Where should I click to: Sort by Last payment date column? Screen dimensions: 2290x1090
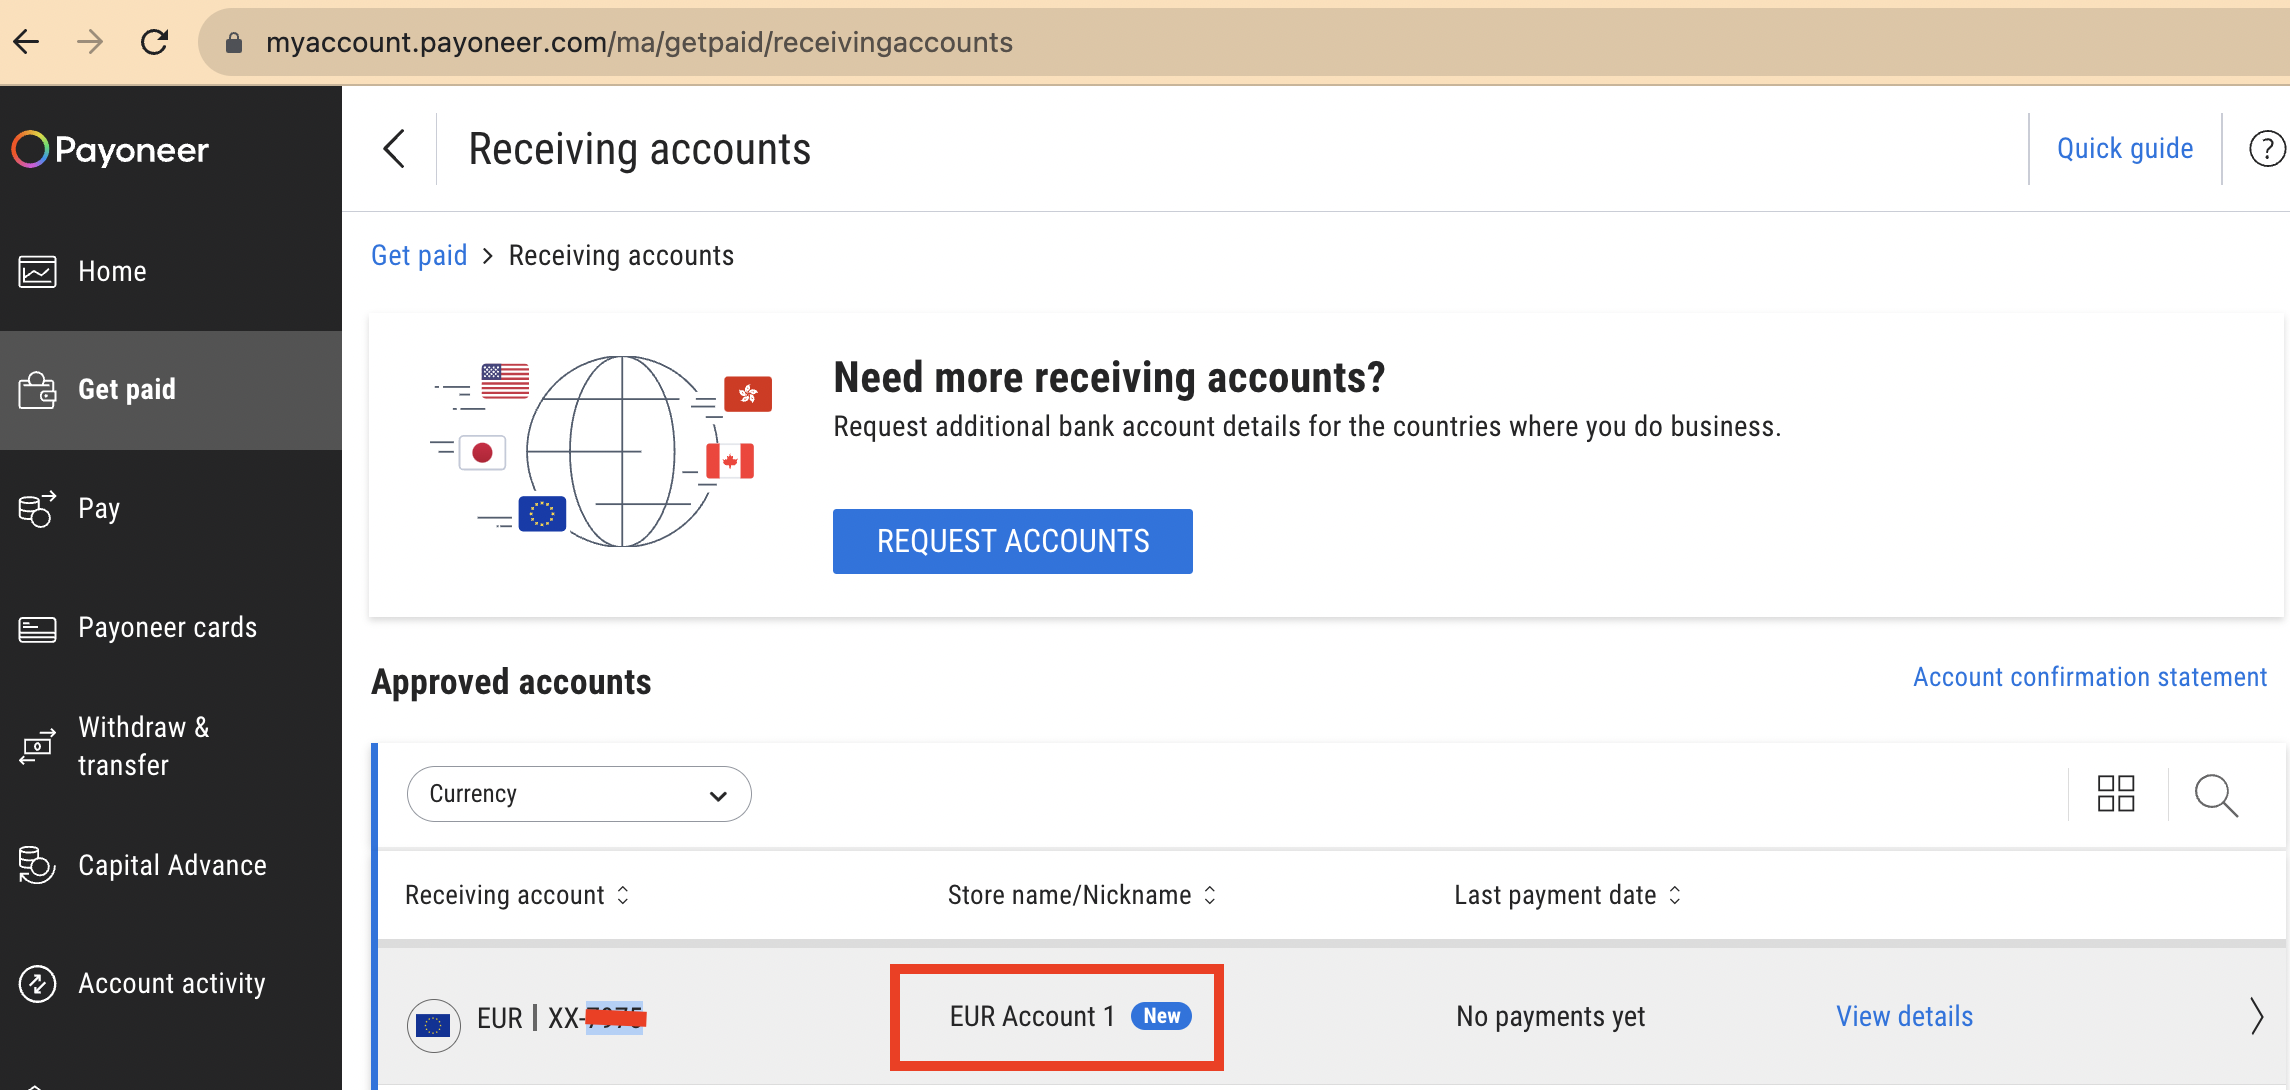(x=1567, y=895)
